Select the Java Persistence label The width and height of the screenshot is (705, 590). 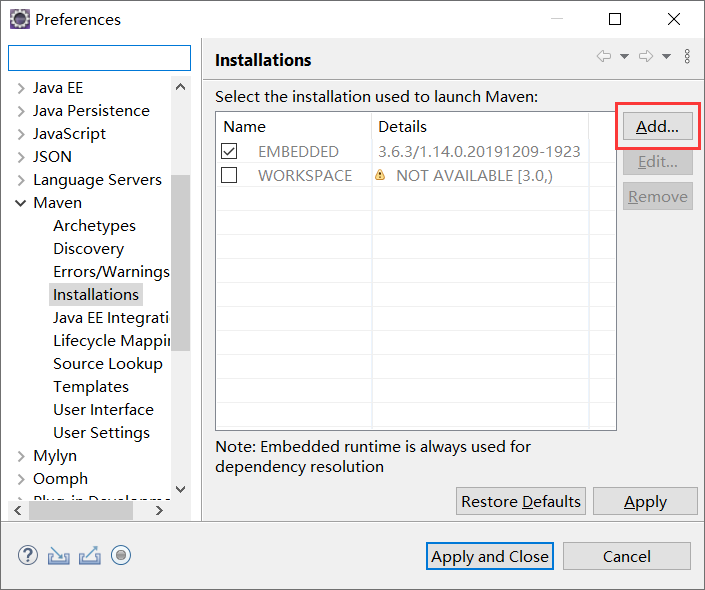click(x=91, y=111)
